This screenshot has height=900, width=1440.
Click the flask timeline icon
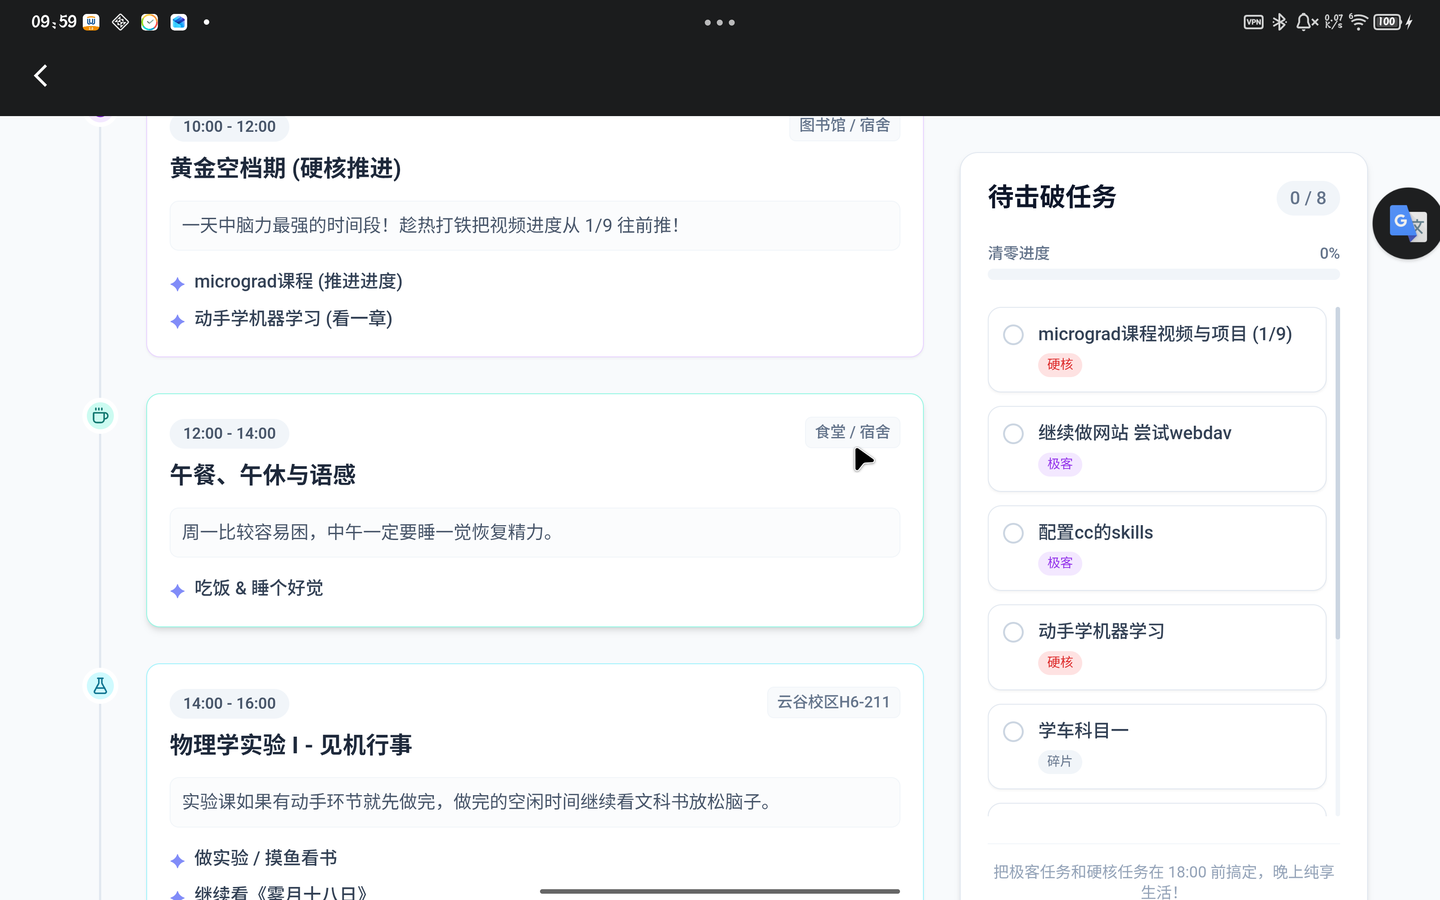click(100, 686)
